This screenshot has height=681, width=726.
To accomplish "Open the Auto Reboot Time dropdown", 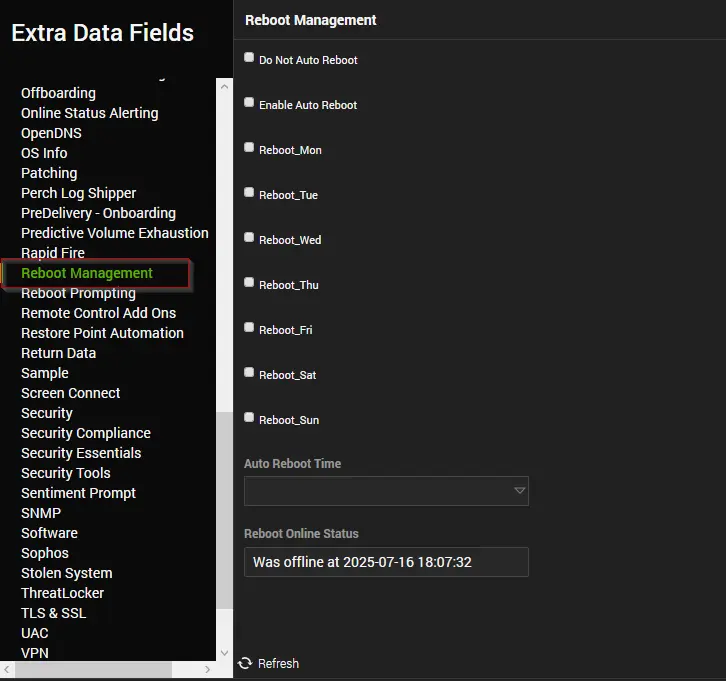I will click(x=386, y=491).
